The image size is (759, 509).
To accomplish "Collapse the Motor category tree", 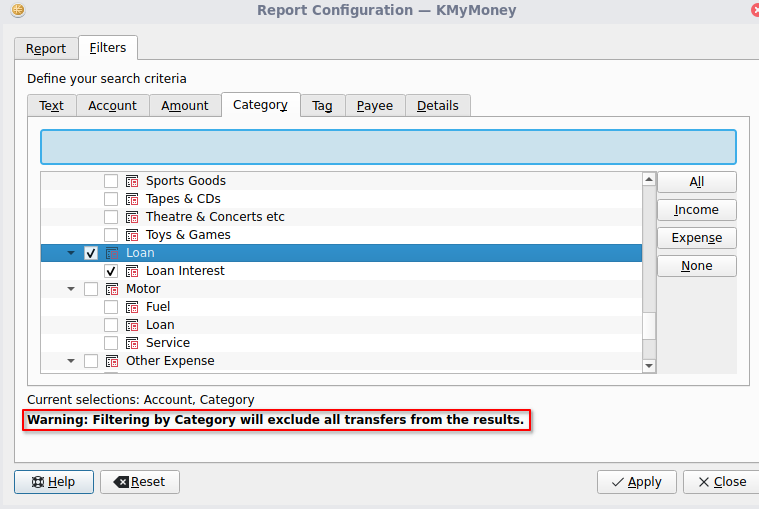I will click(71, 289).
